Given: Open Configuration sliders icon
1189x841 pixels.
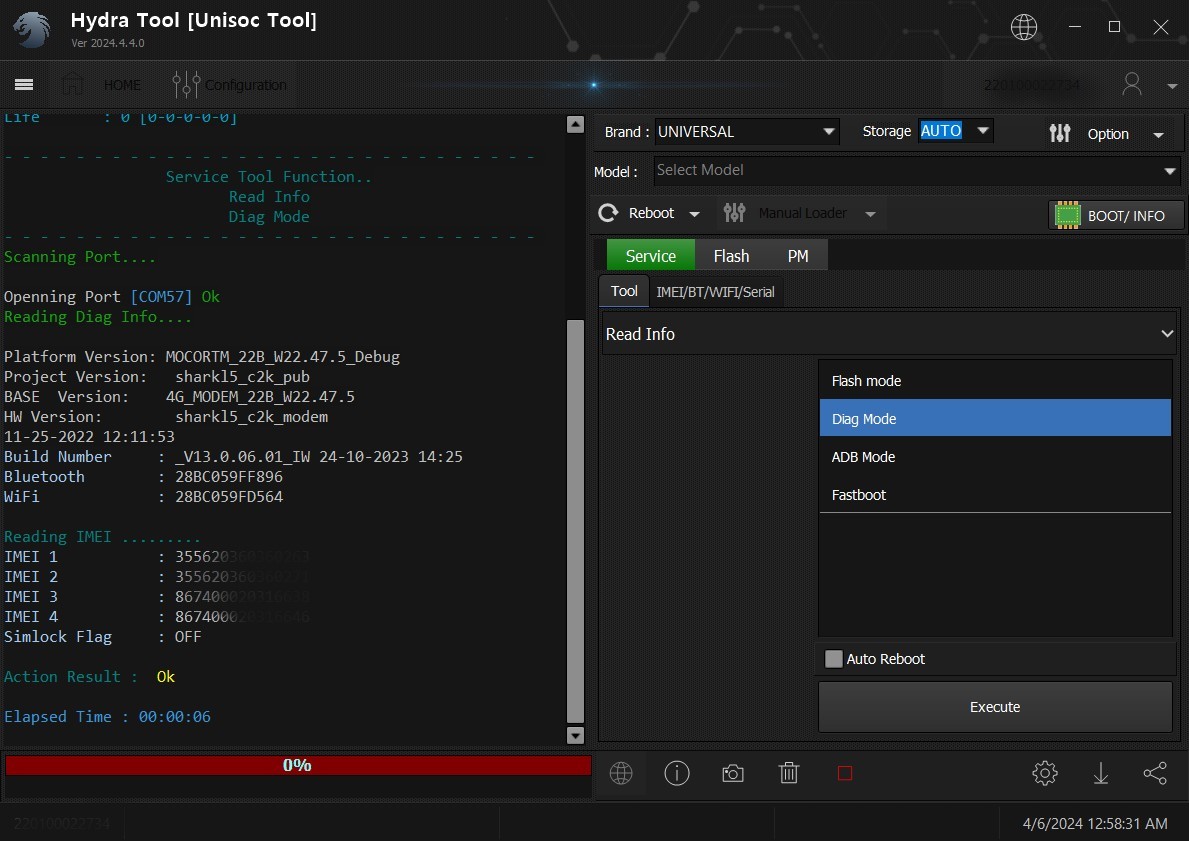Looking at the screenshot, I should click(186, 84).
